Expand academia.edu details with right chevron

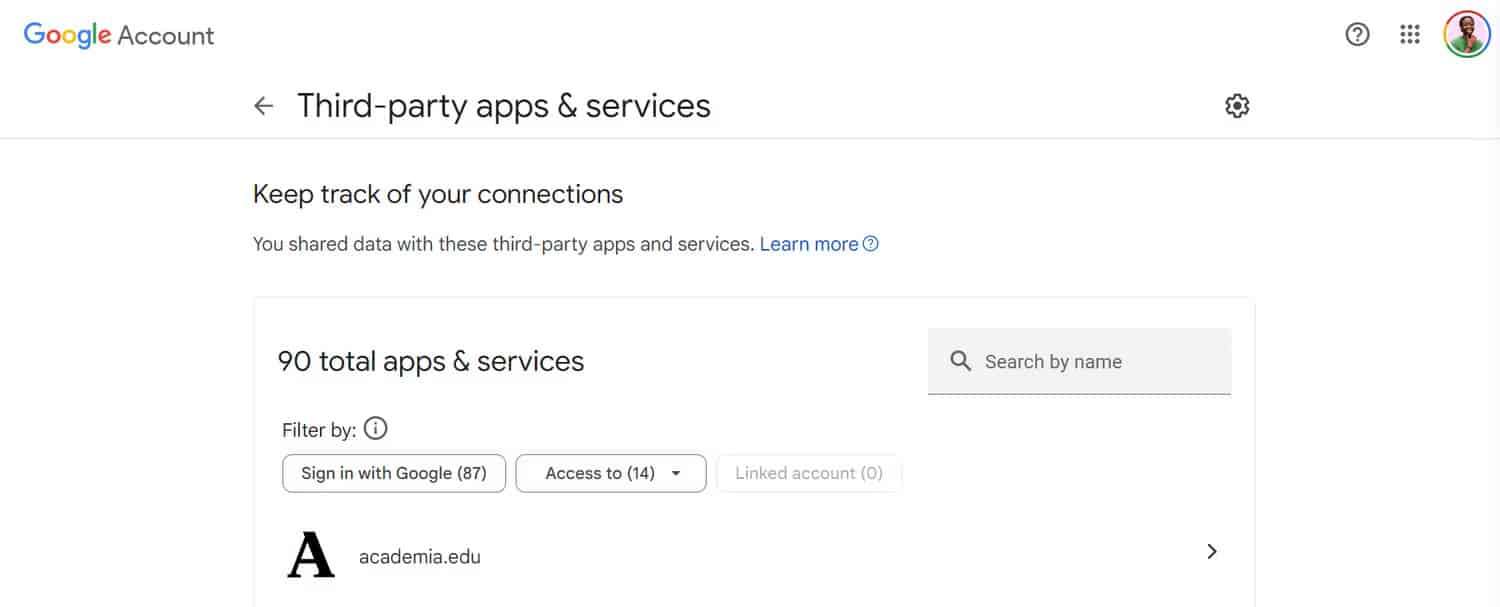[1211, 551]
